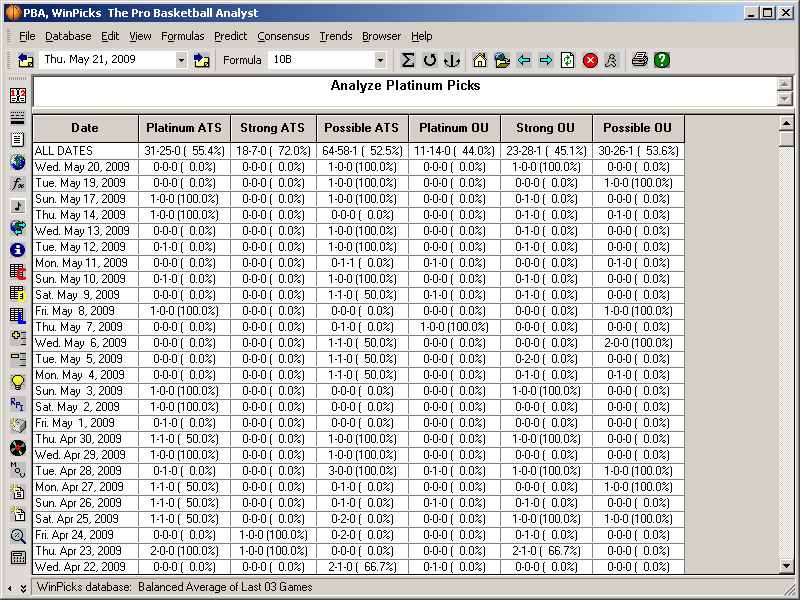Click the Possible OU column header
800x600 pixels.
pyautogui.click(x=638, y=128)
